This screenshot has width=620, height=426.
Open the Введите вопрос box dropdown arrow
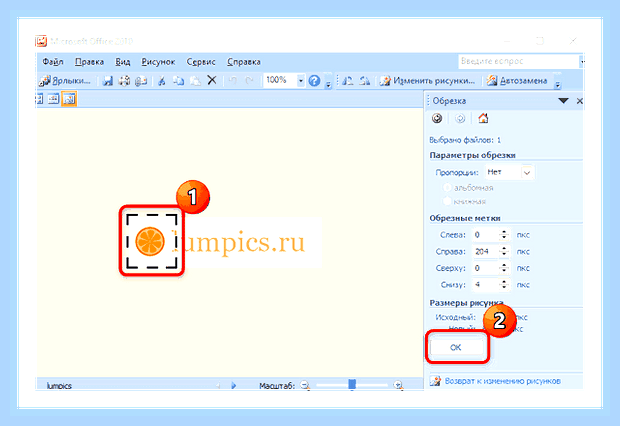tap(582, 61)
